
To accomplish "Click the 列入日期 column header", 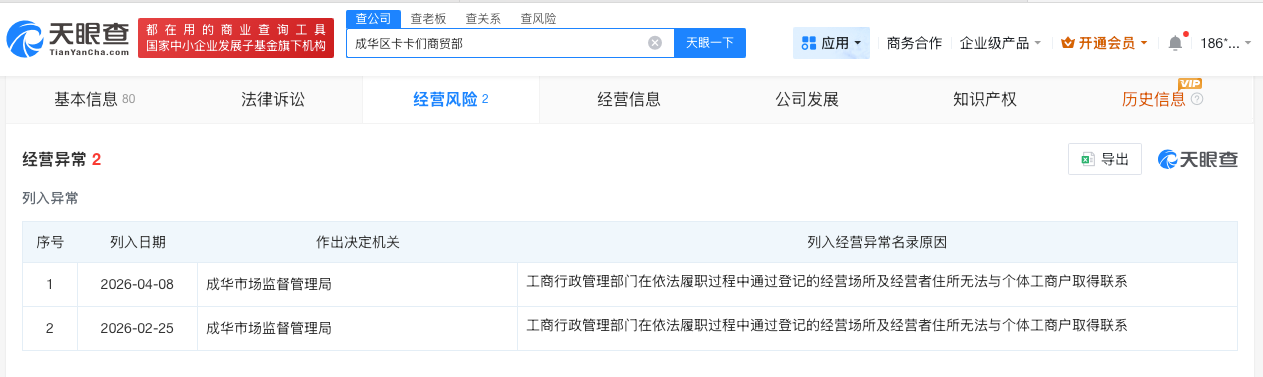I will [x=138, y=242].
